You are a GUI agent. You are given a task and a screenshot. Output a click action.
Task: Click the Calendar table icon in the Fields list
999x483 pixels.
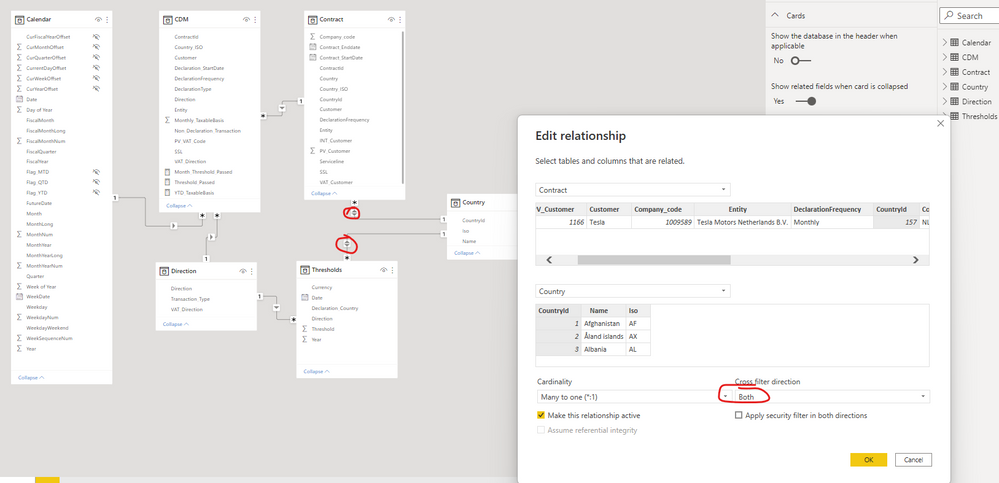pos(954,43)
